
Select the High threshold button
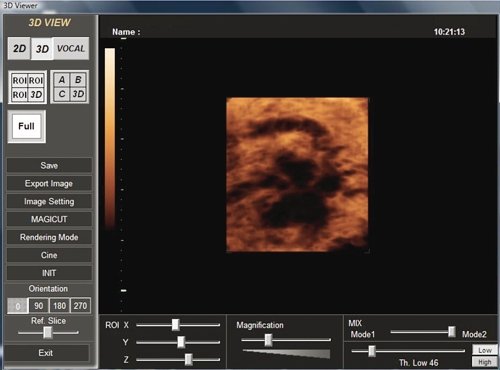coord(485,362)
